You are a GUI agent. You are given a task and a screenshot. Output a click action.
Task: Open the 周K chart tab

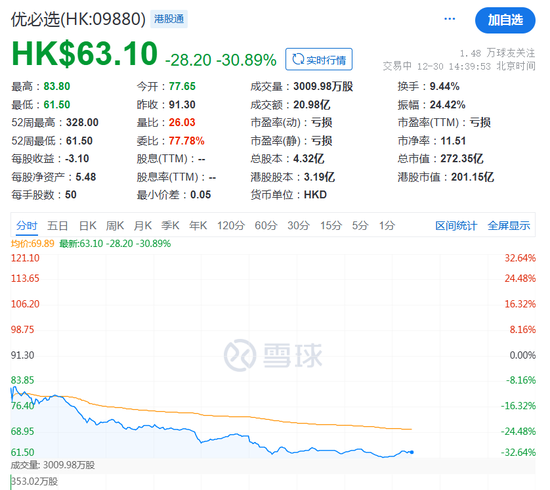tap(115, 226)
